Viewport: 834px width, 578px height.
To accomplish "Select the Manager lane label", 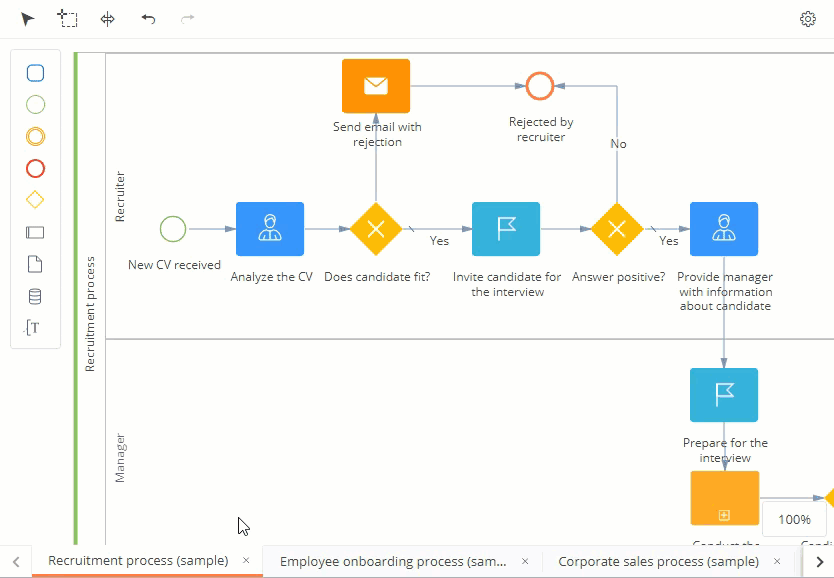I will (x=120, y=458).
